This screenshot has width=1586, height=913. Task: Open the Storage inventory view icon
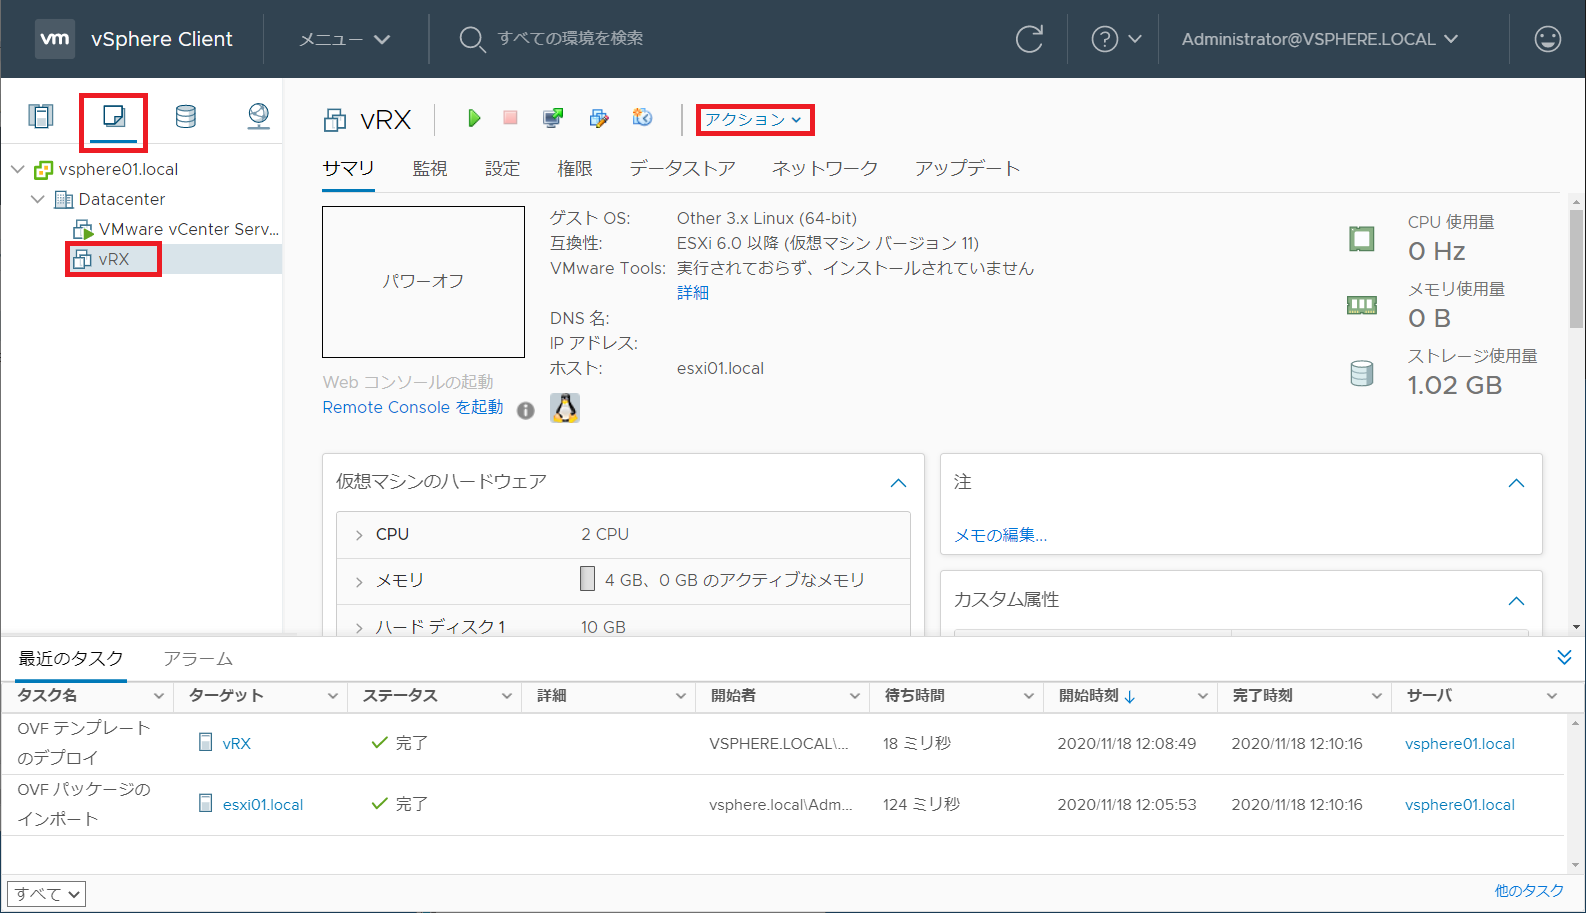point(186,117)
